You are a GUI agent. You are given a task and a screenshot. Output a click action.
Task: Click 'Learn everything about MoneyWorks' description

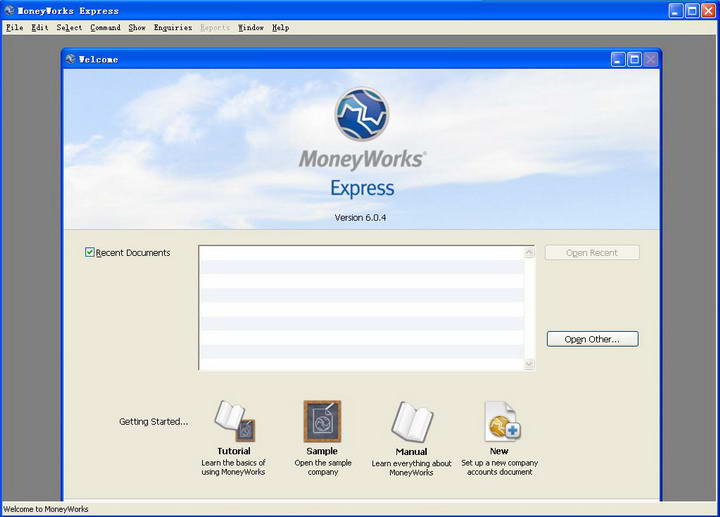411,468
